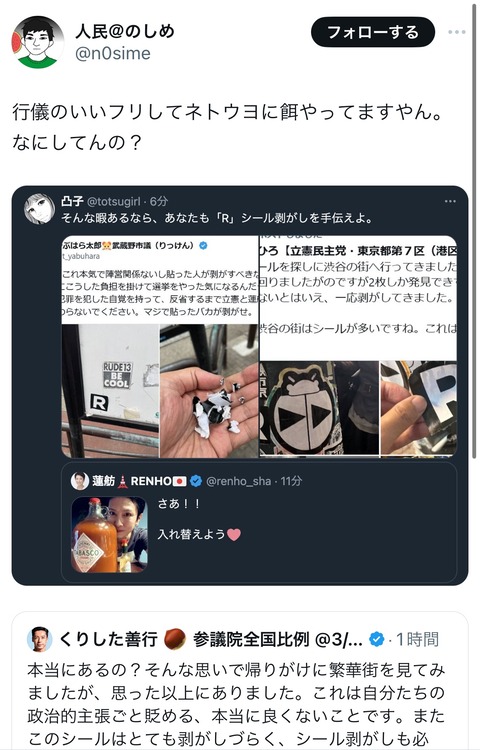480x750 pixels.
Task: Open the three-dot menu in 凸子's quoted tweet
Action: (x=450, y=201)
